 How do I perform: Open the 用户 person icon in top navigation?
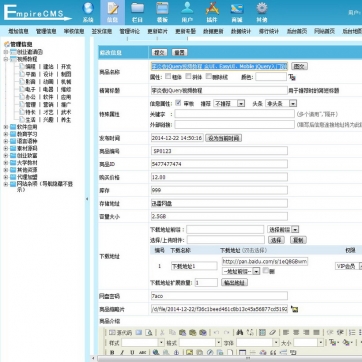(187, 8)
